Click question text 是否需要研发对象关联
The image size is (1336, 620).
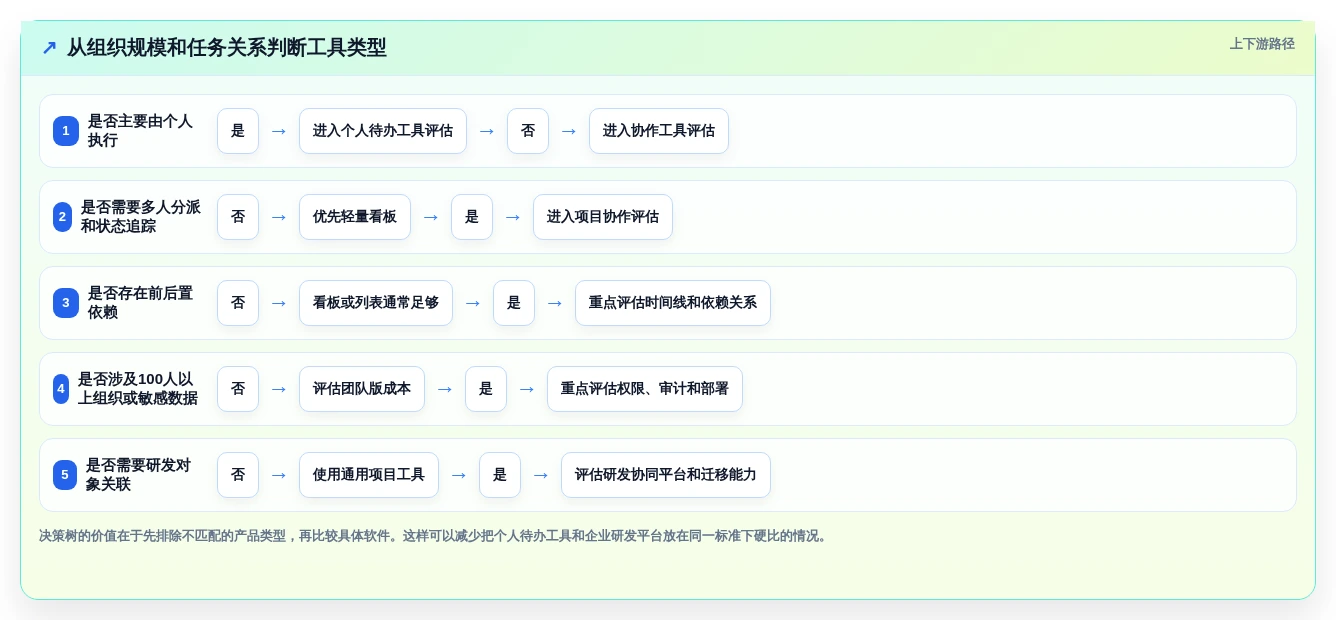[138, 475]
